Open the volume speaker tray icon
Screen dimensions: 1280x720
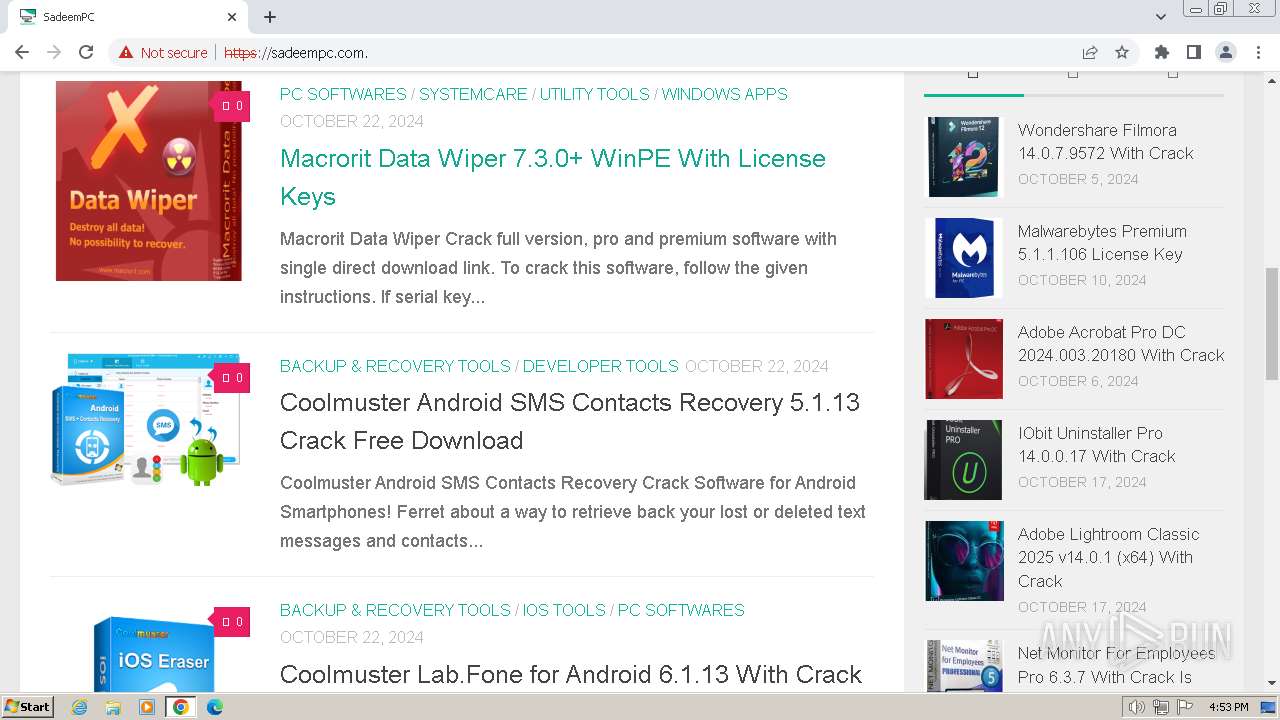coord(1137,707)
